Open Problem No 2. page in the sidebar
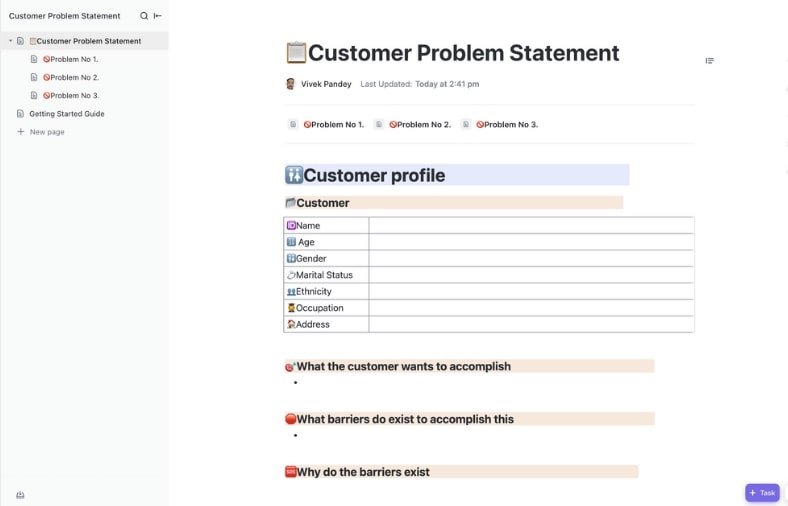Viewport: 788px width, 506px height. click(x=74, y=78)
